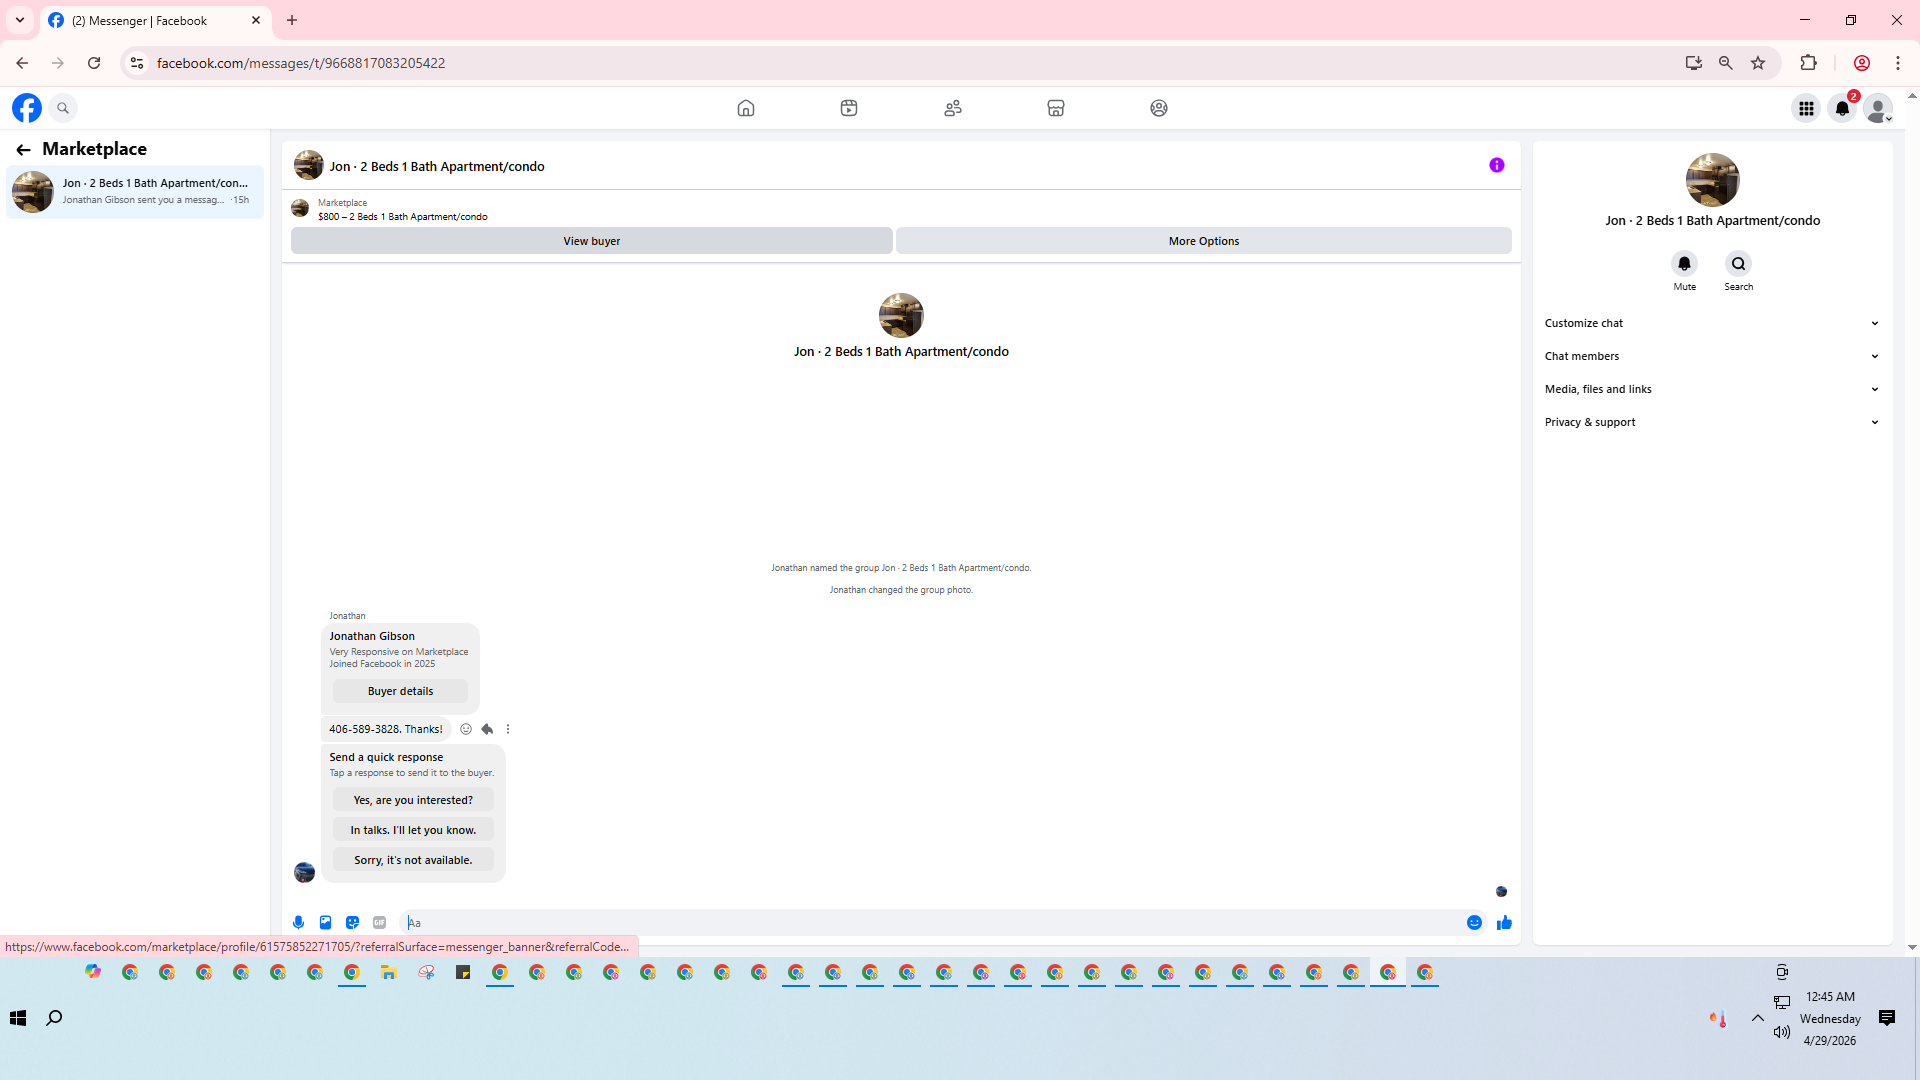Click the attach photo icon

325,922
